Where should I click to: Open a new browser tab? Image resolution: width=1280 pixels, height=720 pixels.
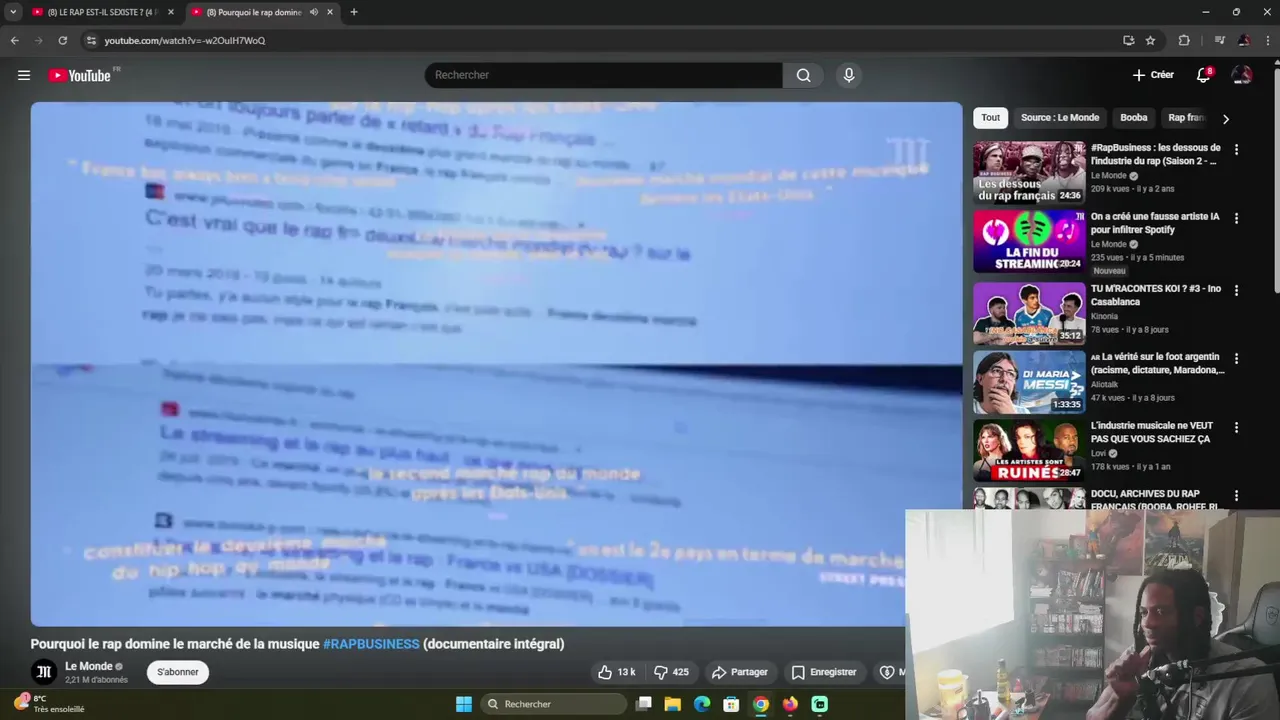point(353,12)
